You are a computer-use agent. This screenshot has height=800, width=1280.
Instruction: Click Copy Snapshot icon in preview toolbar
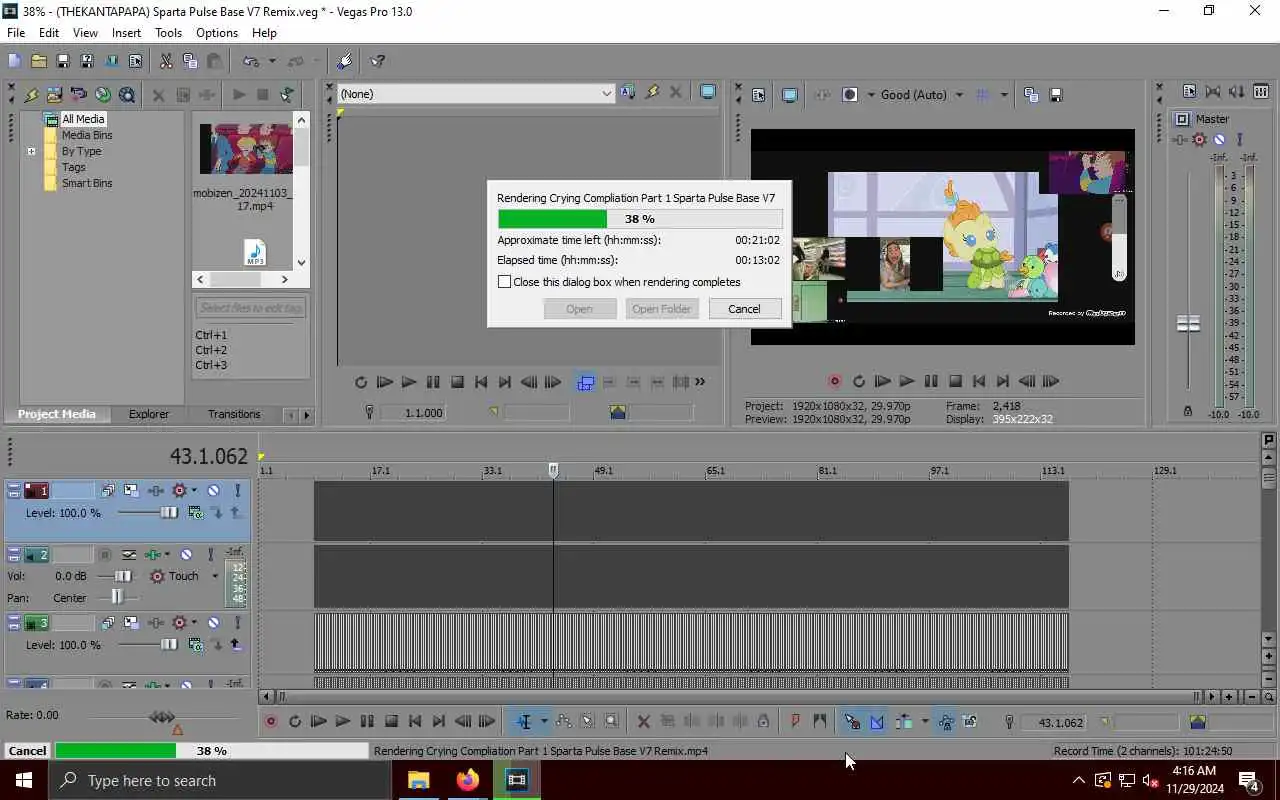(1031, 95)
